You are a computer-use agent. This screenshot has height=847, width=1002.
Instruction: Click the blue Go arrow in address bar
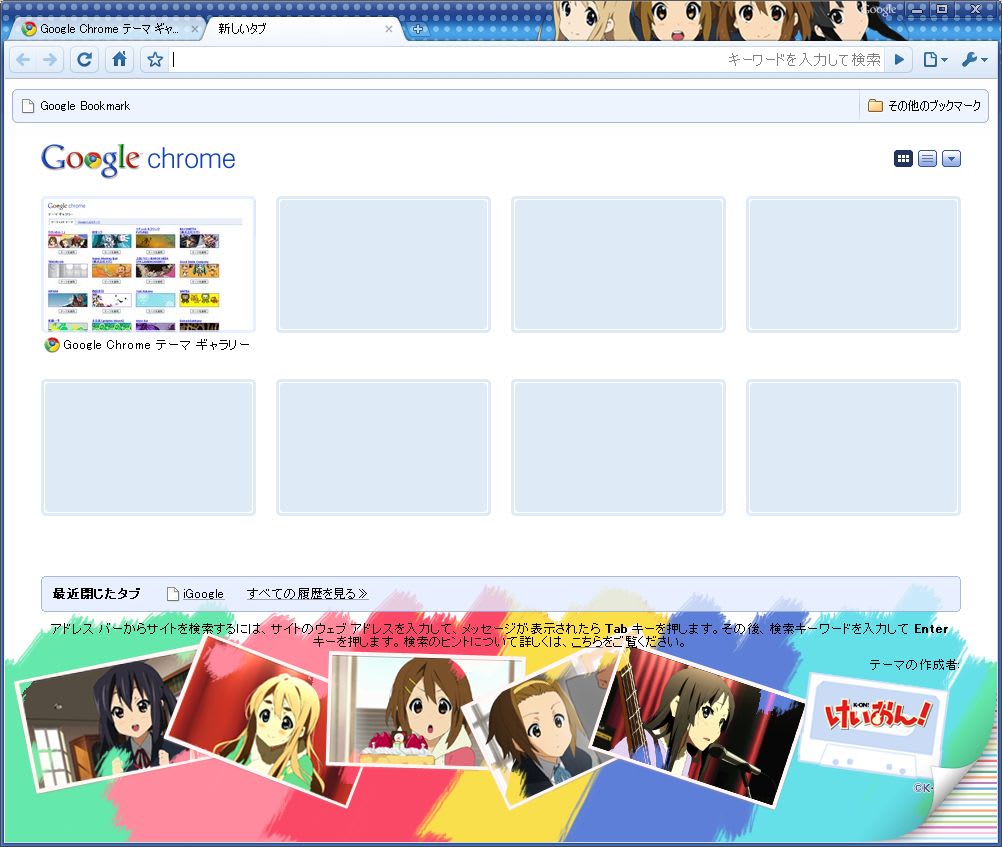(x=899, y=60)
